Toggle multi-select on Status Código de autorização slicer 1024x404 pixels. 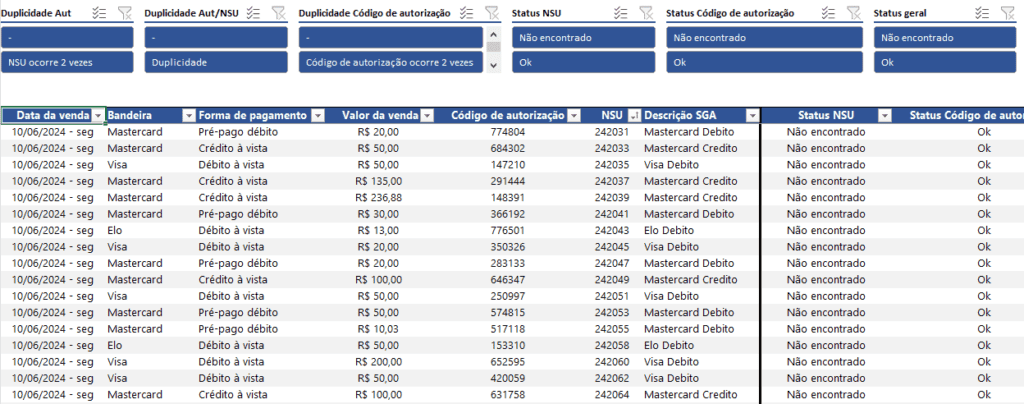(826, 13)
